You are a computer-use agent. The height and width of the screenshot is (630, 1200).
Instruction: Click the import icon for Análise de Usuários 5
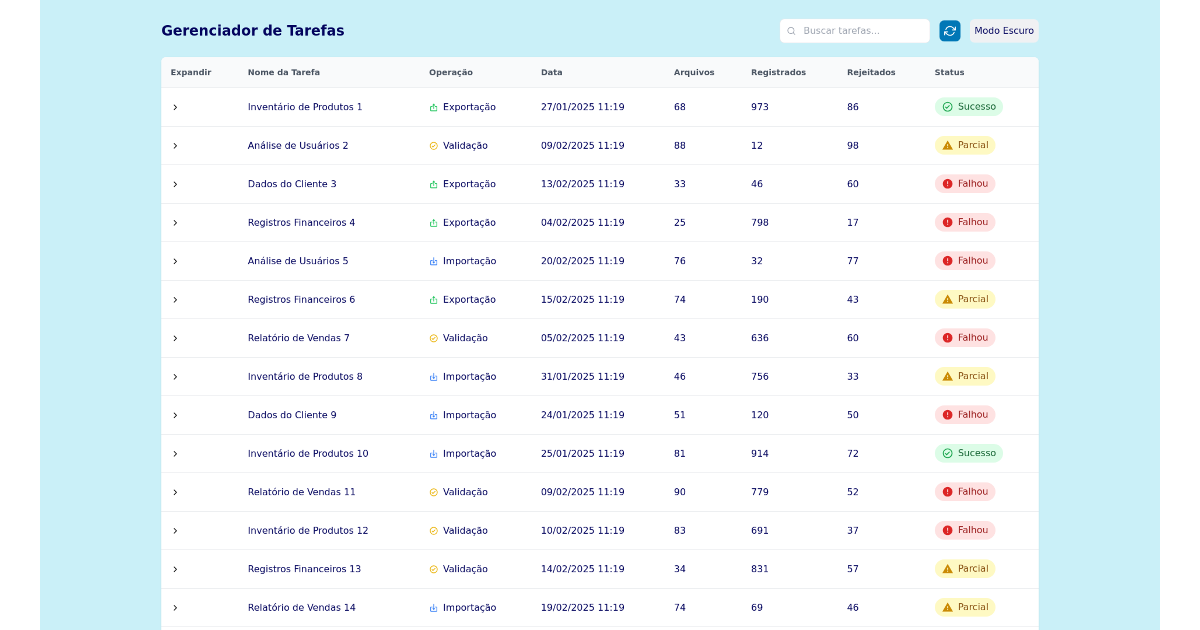pyautogui.click(x=433, y=261)
